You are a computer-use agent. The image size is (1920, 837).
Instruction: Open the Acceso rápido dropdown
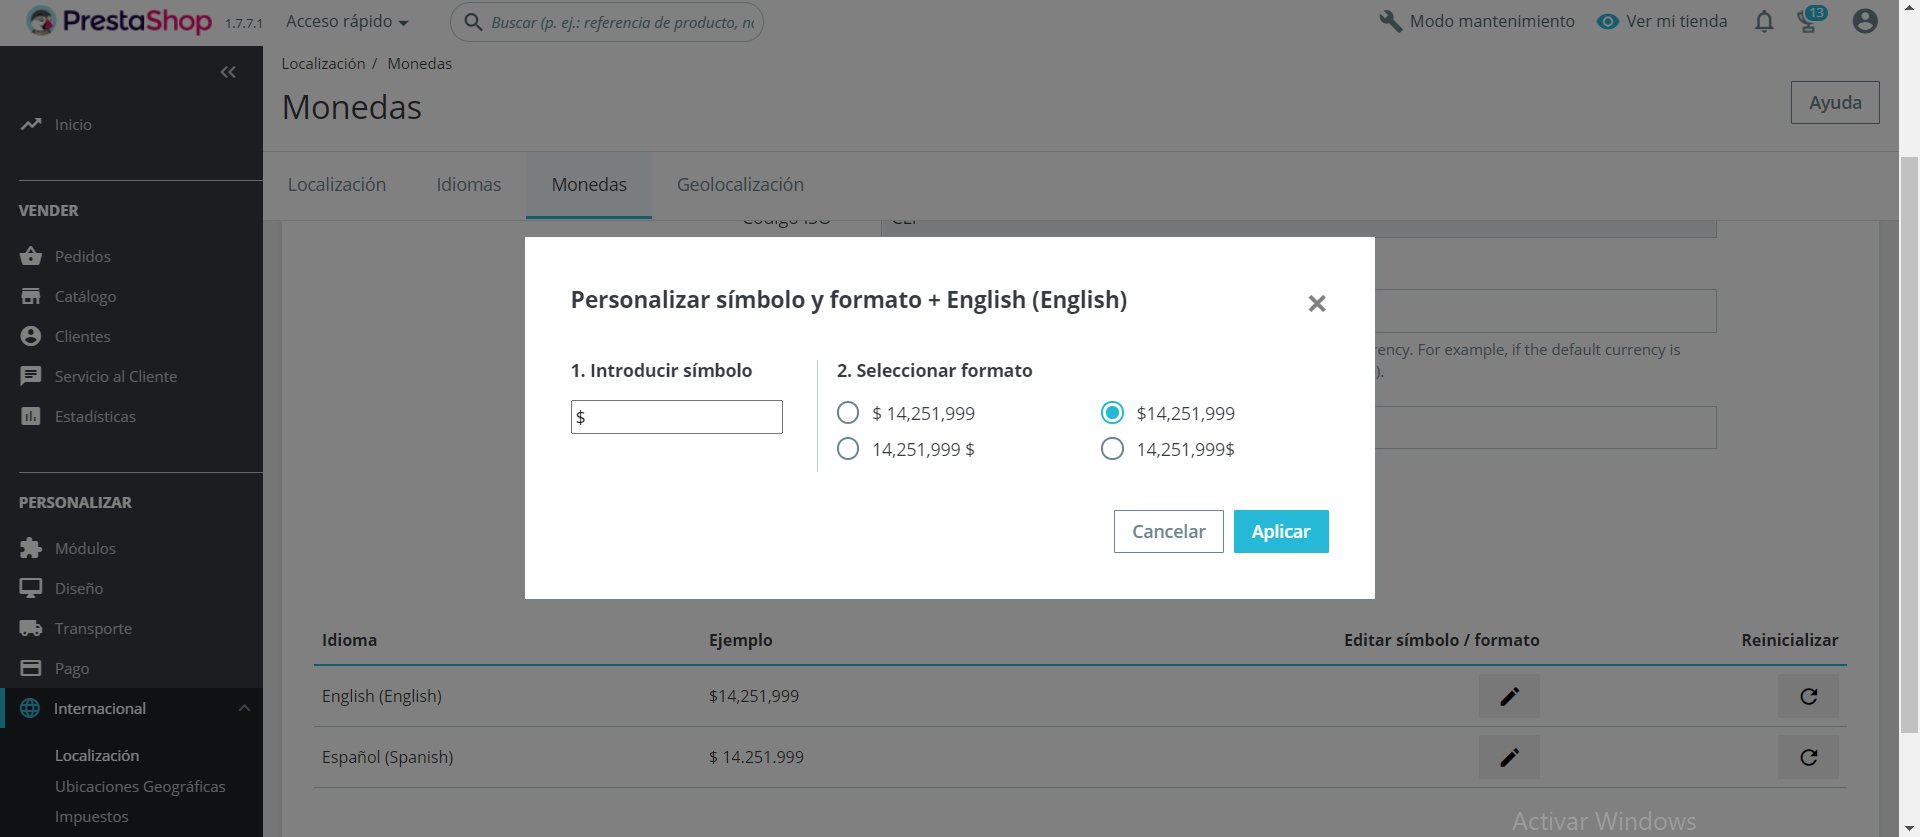pos(347,22)
